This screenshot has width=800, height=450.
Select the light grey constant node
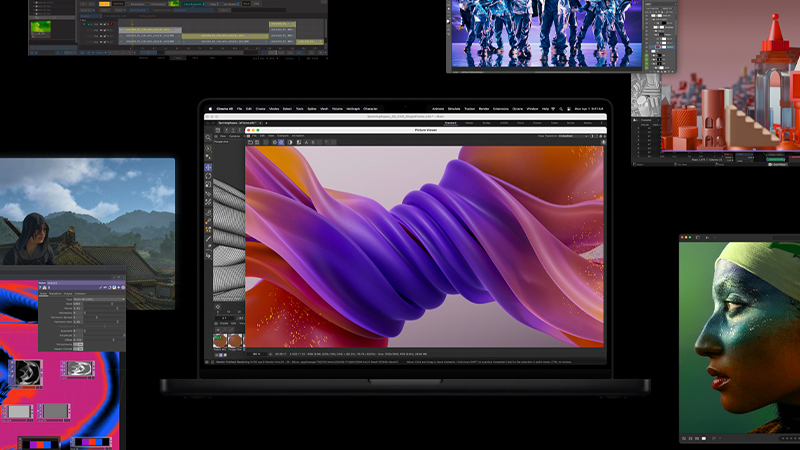tap(18, 411)
